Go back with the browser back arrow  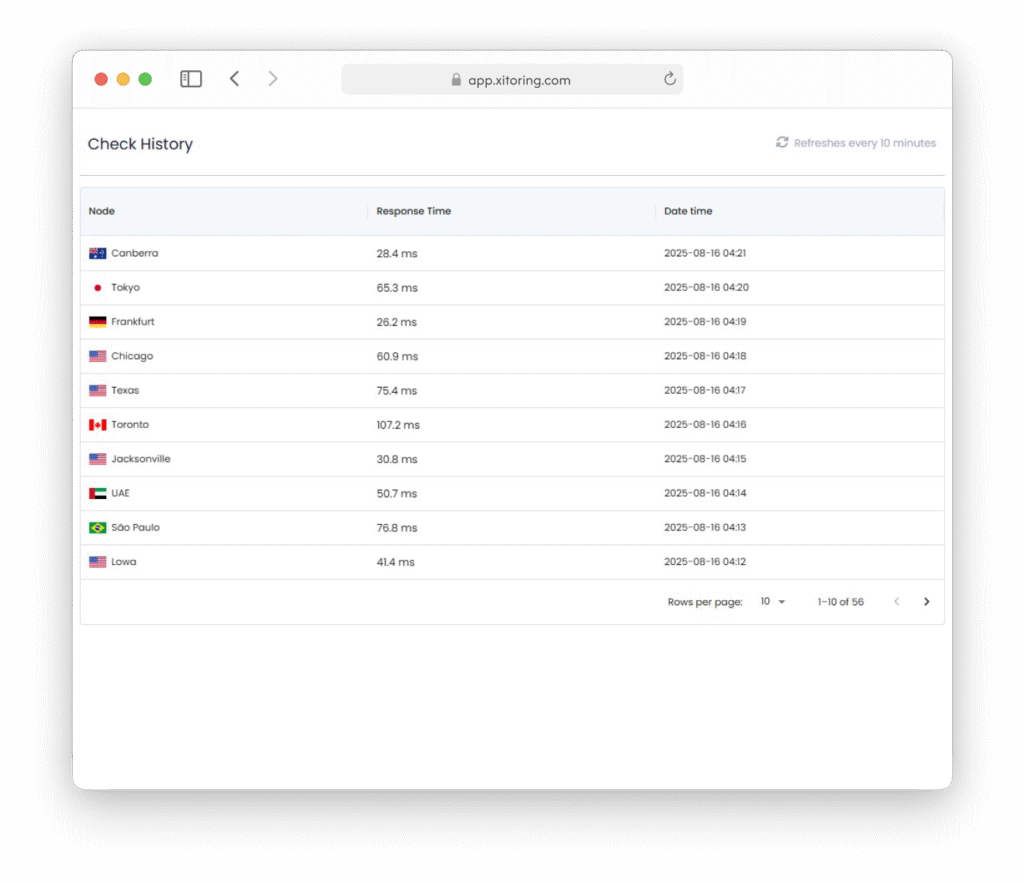[x=234, y=79]
